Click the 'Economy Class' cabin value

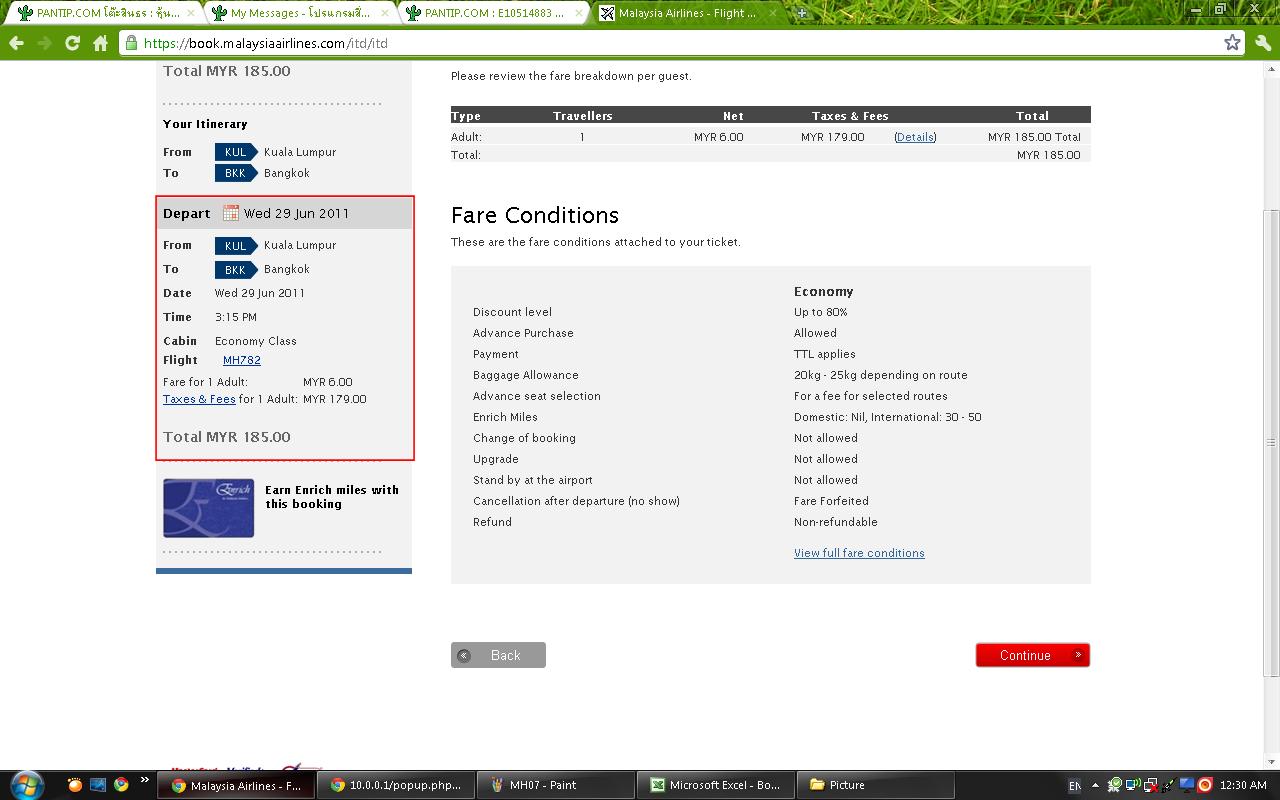point(256,341)
